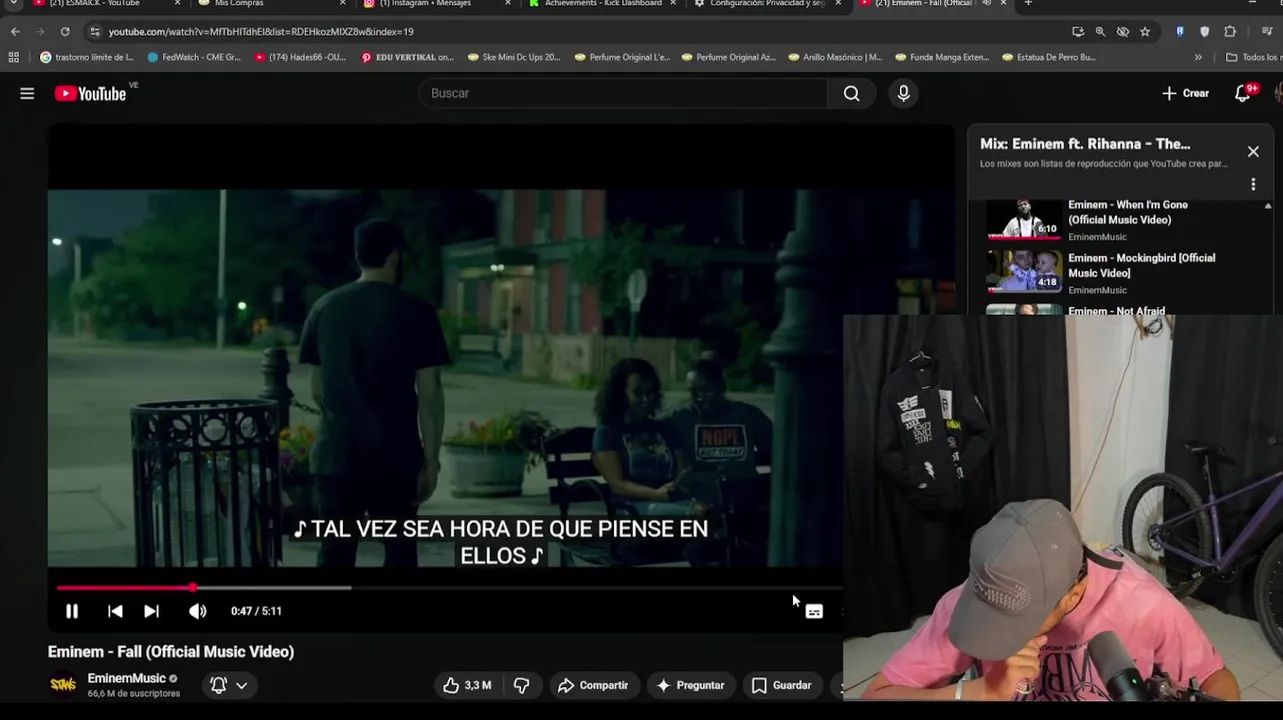Screen dimensions: 1283x720
Task: Open the Mix playlist three-dot menu
Action: click(x=1253, y=184)
